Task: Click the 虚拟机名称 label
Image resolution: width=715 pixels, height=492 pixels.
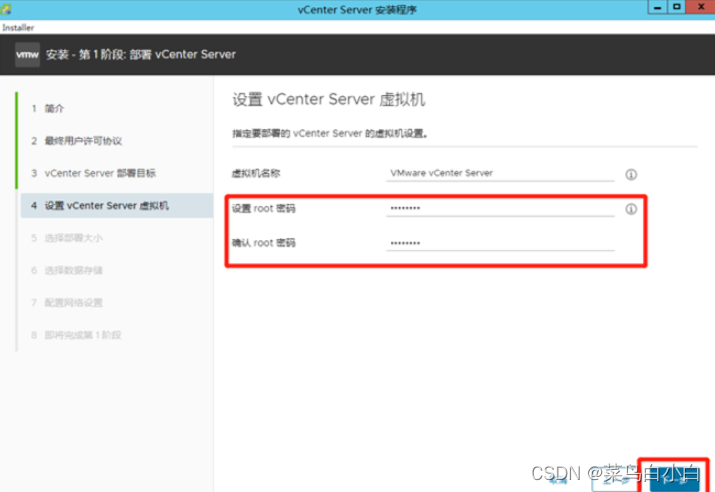Action: (x=256, y=173)
